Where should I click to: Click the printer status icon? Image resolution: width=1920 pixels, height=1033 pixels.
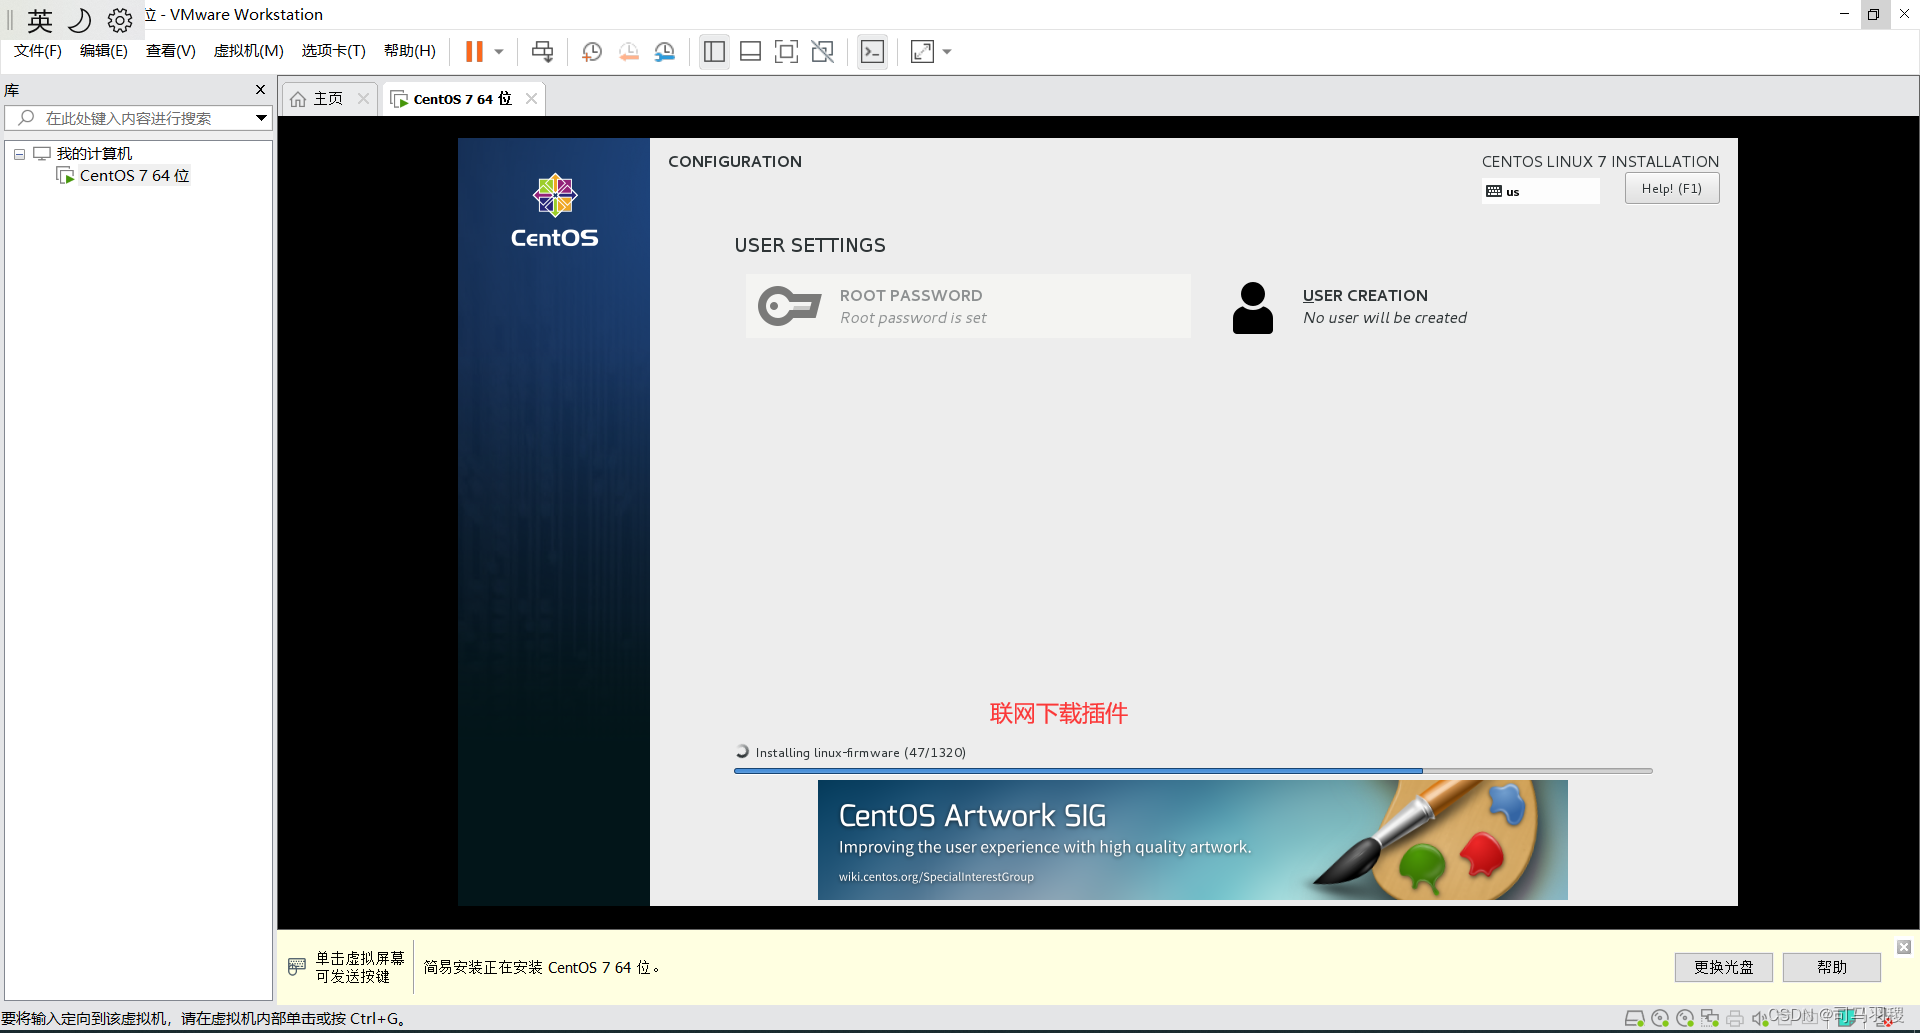[x=1735, y=1018]
